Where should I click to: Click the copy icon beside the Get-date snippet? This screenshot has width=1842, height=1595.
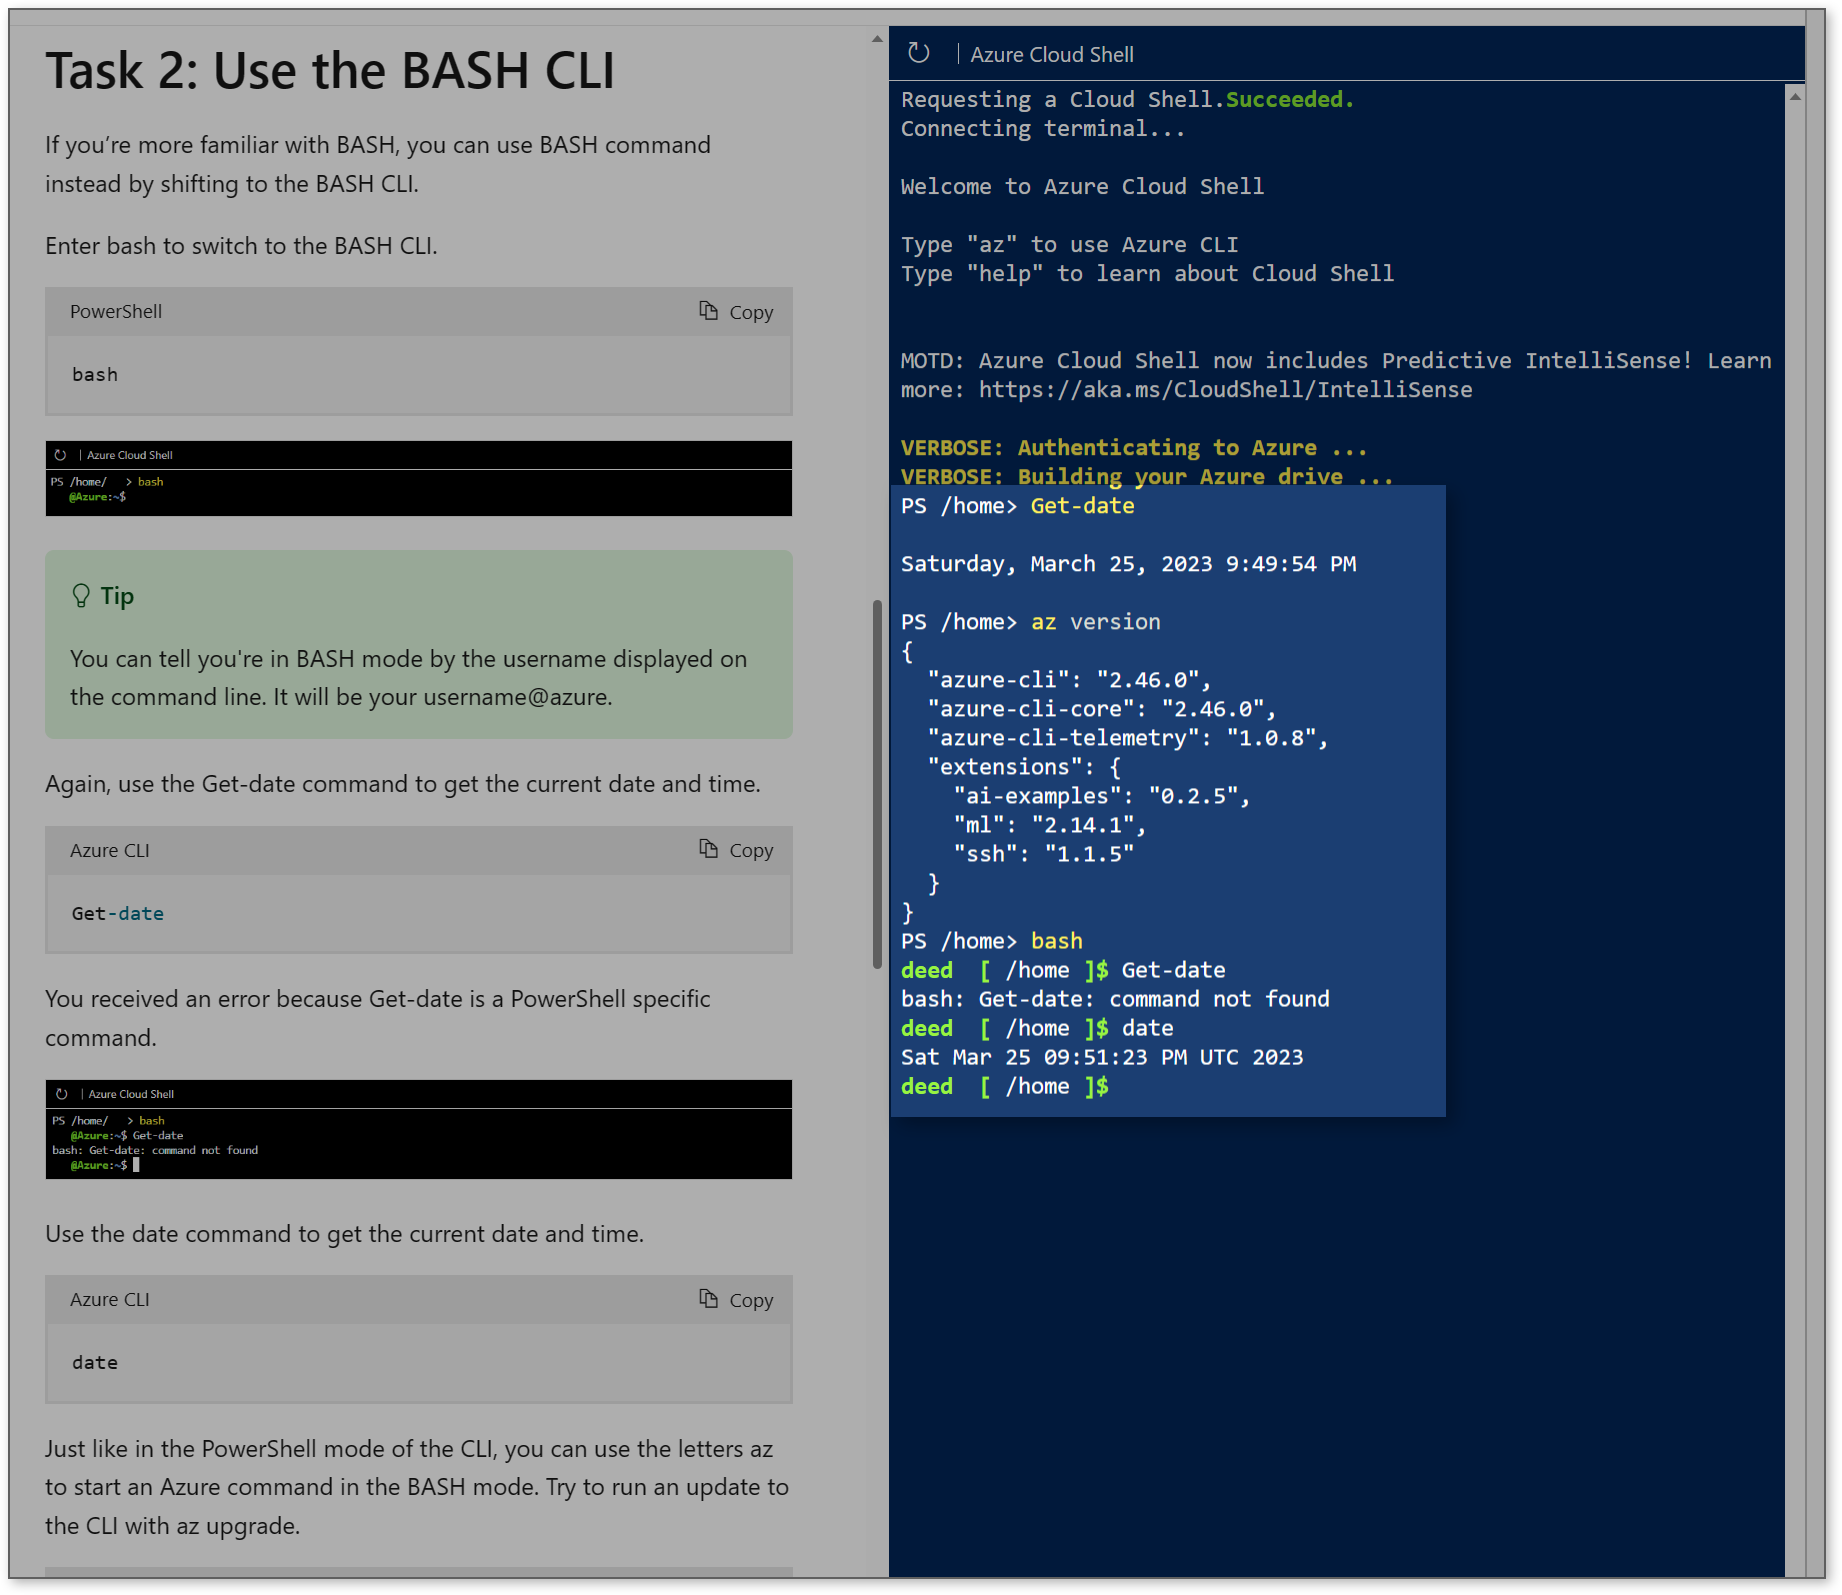[x=708, y=849]
